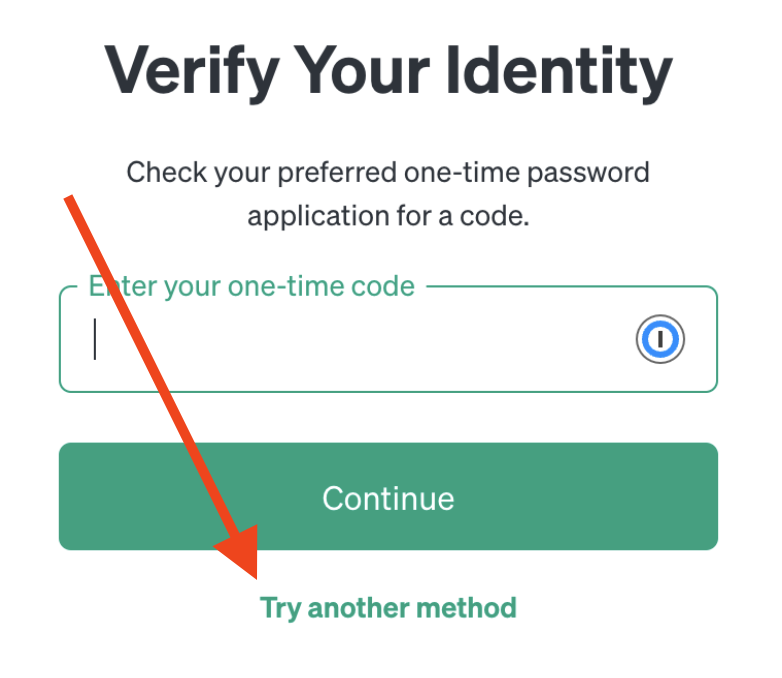
Task: Click the blue 1Password circle in code field
Action: [x=660, y=339]
